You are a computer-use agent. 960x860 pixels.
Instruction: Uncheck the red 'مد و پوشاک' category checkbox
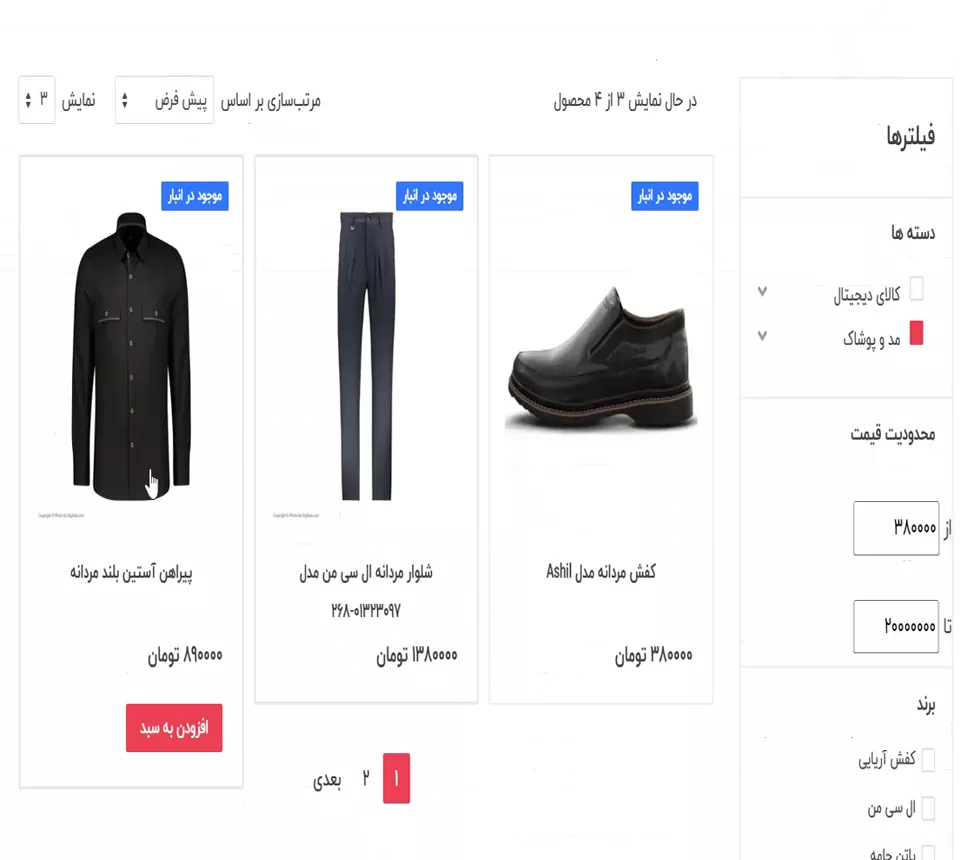[x=916, y=333]
